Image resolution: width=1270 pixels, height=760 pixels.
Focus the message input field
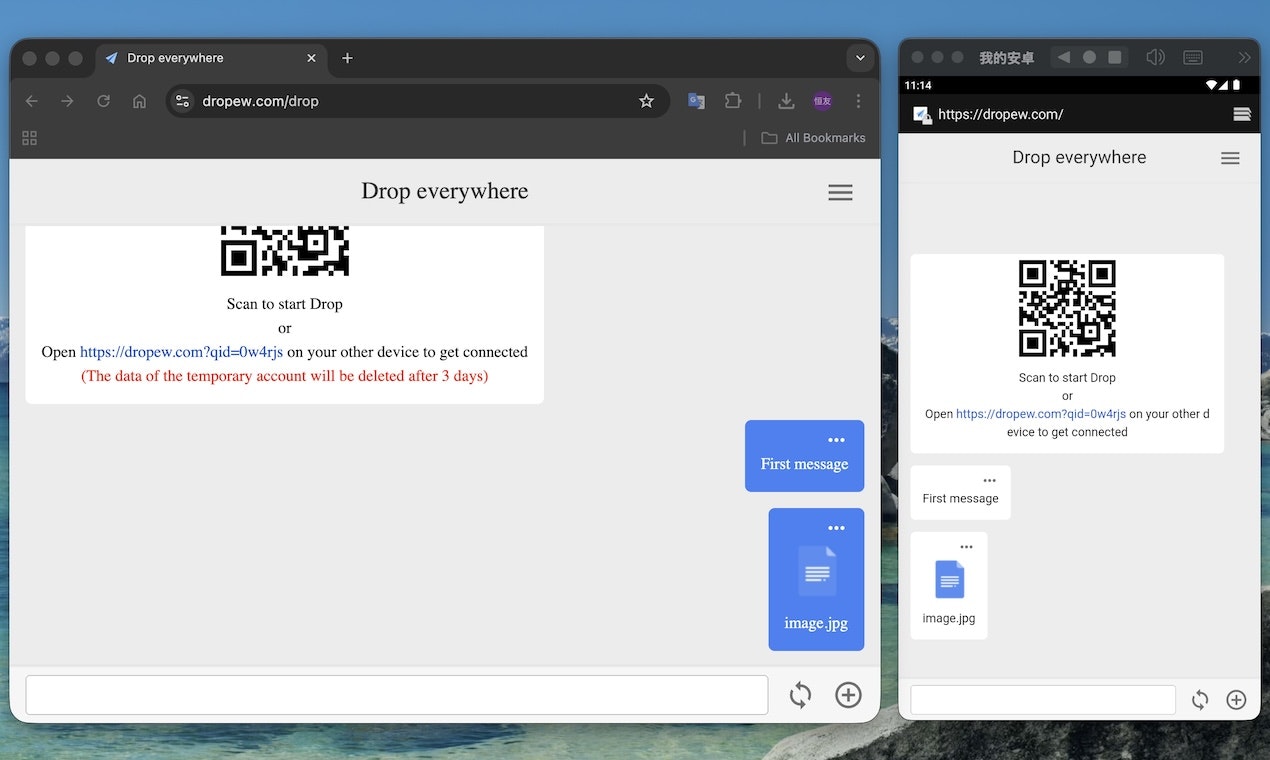(x=396, y=694)
